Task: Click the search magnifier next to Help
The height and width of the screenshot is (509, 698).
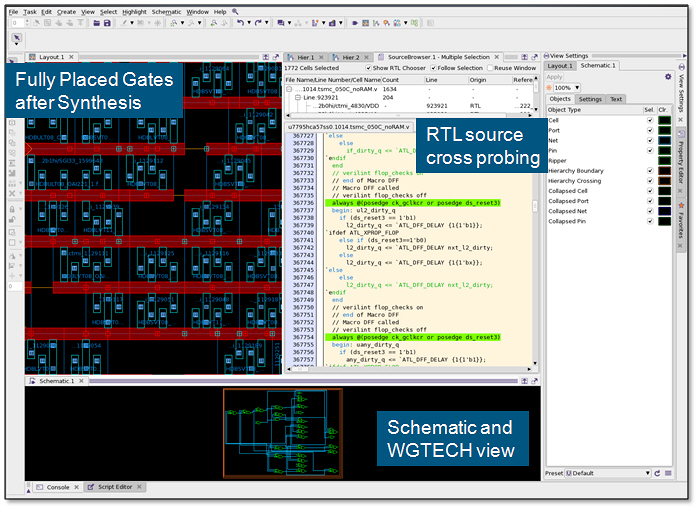Action: tap(235, 12)
